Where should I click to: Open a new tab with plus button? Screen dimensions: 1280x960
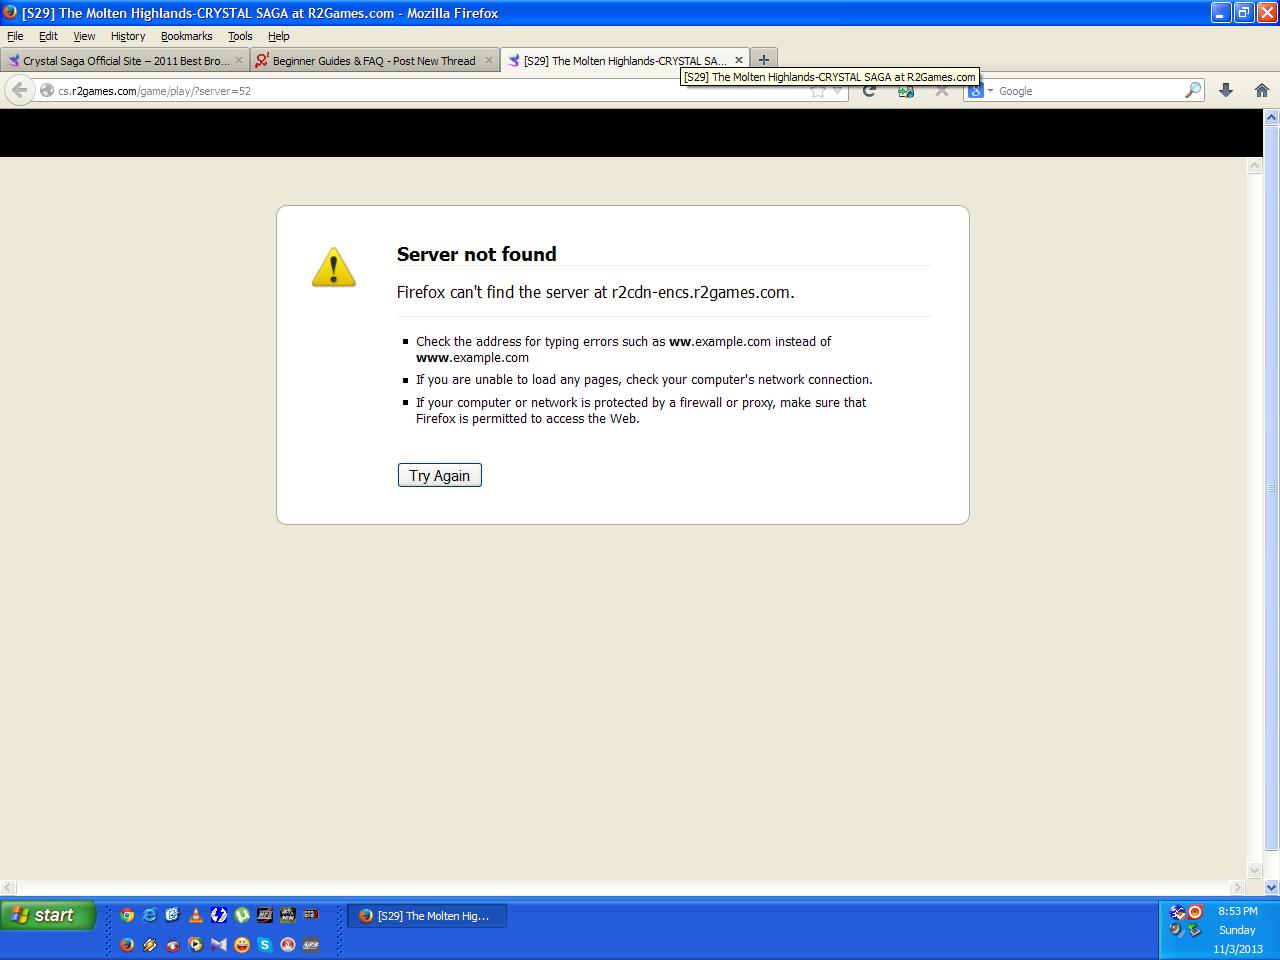coord(763,60)
